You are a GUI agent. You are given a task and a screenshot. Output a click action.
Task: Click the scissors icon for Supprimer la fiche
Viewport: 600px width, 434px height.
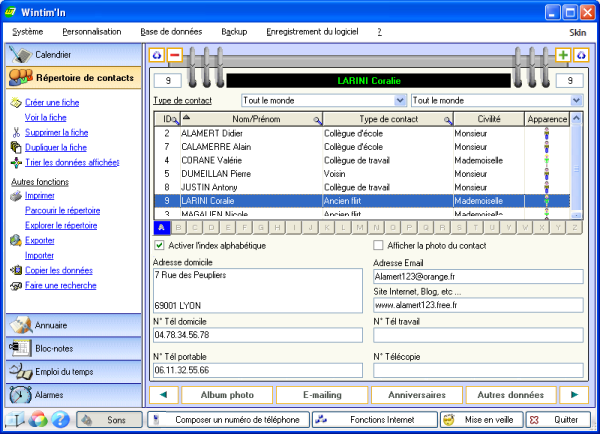click(x=16, y=132)
